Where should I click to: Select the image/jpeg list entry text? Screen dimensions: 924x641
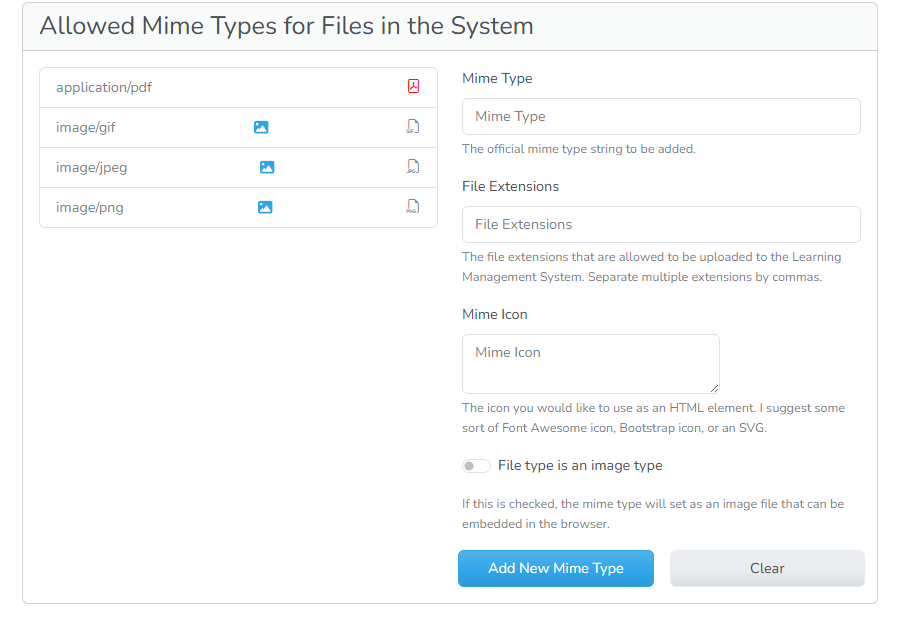(92, 168)
